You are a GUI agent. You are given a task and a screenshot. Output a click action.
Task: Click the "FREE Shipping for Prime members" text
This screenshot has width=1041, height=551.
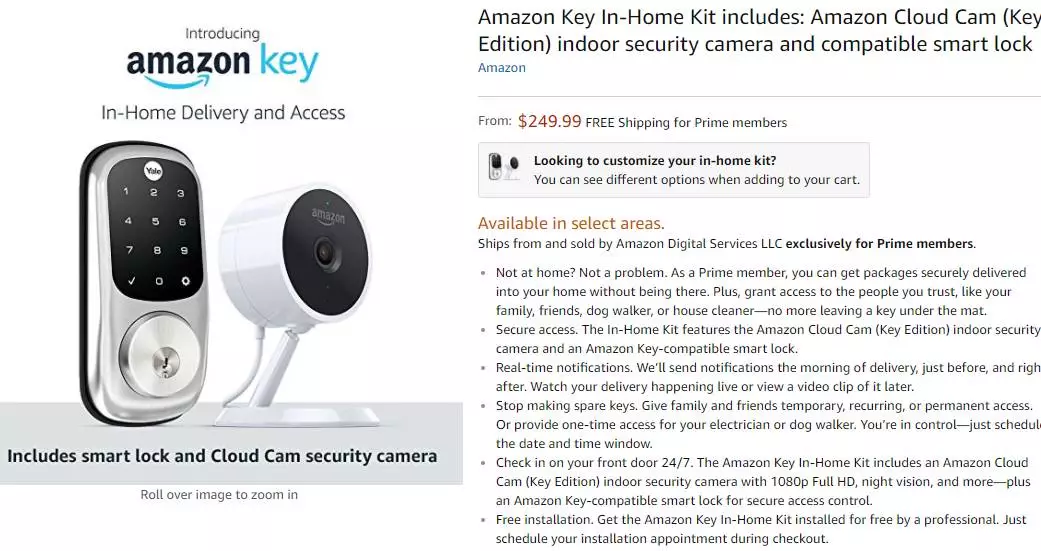pos(686,123)
